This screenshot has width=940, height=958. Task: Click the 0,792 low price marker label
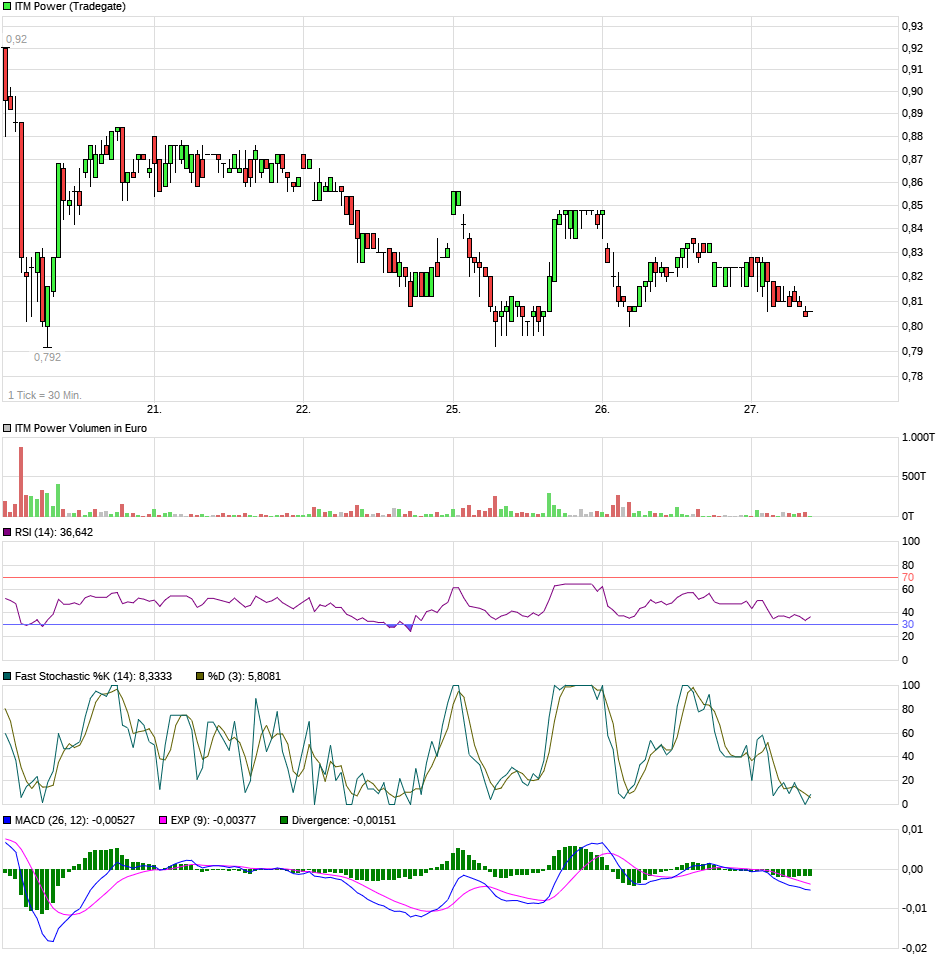pyautogui.click(x=47, y=355)
